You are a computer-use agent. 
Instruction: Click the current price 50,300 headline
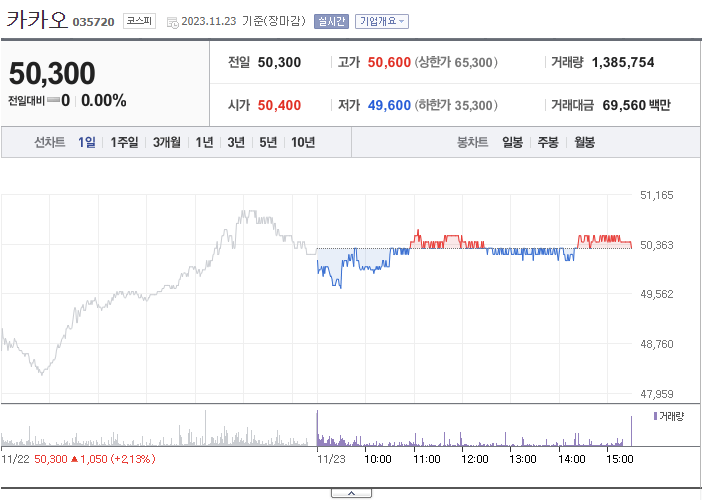(x=52, y=73)
